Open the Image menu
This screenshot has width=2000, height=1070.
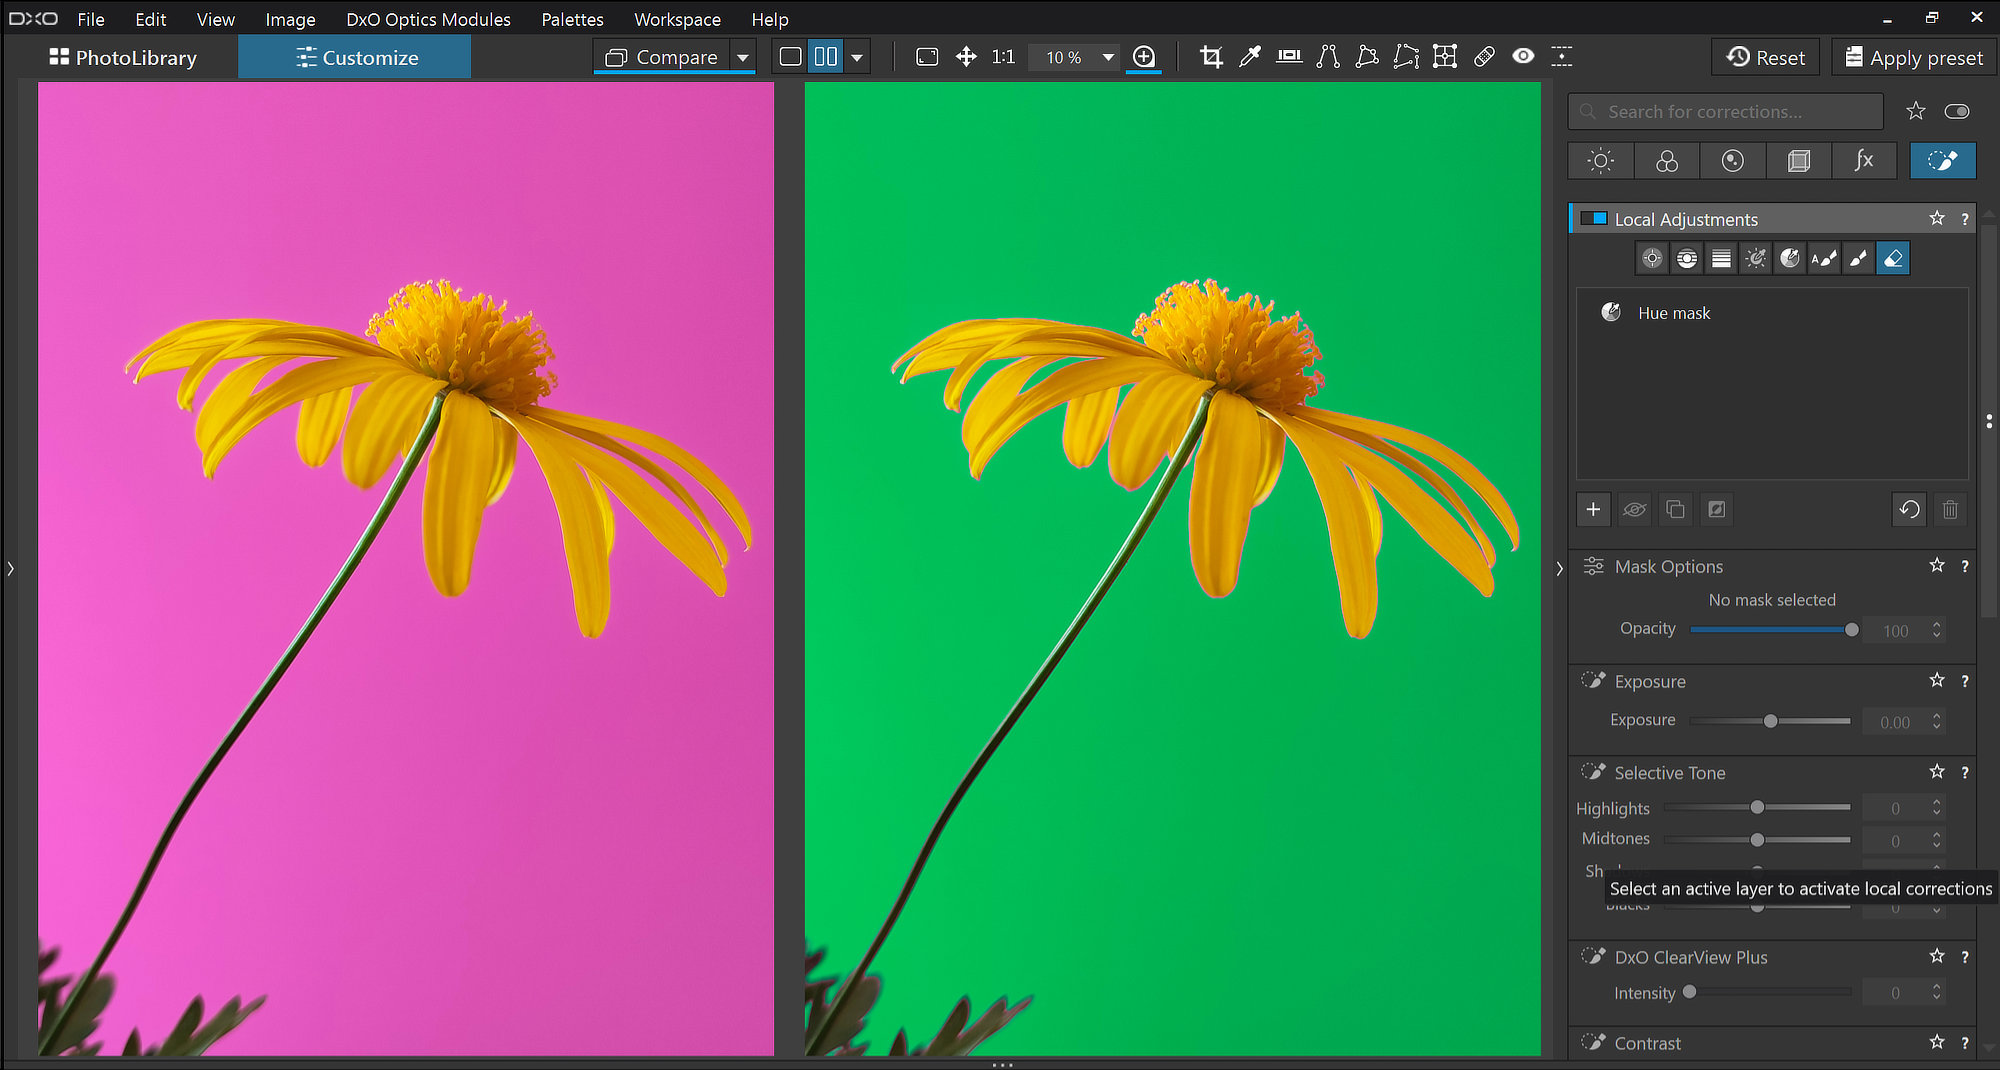click(290, 19)
